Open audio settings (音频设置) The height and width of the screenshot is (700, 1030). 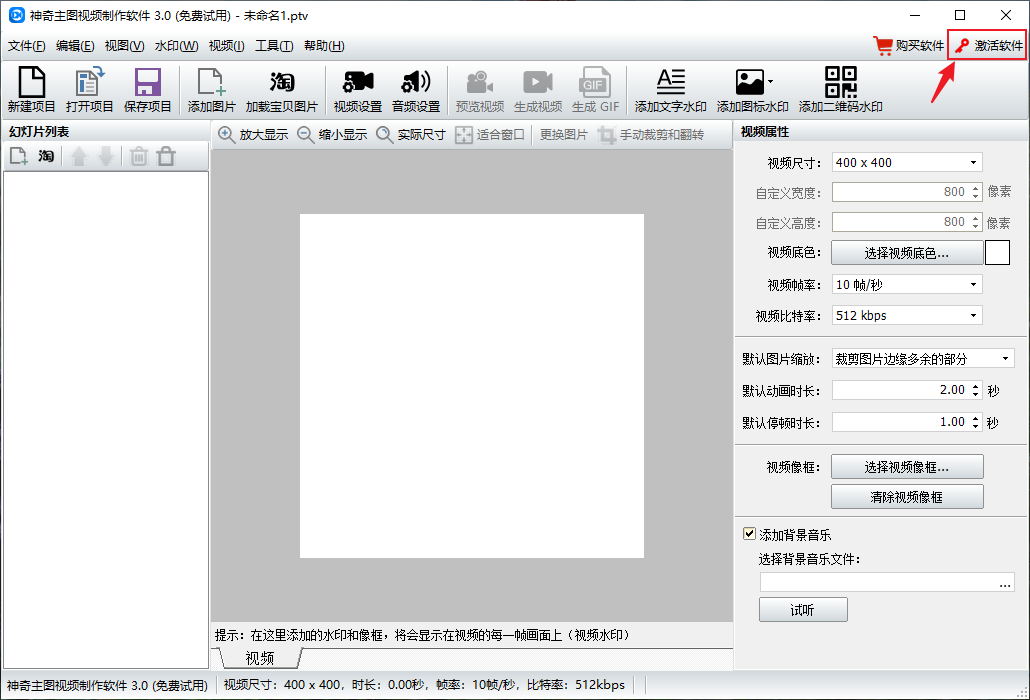pos(416,89)
